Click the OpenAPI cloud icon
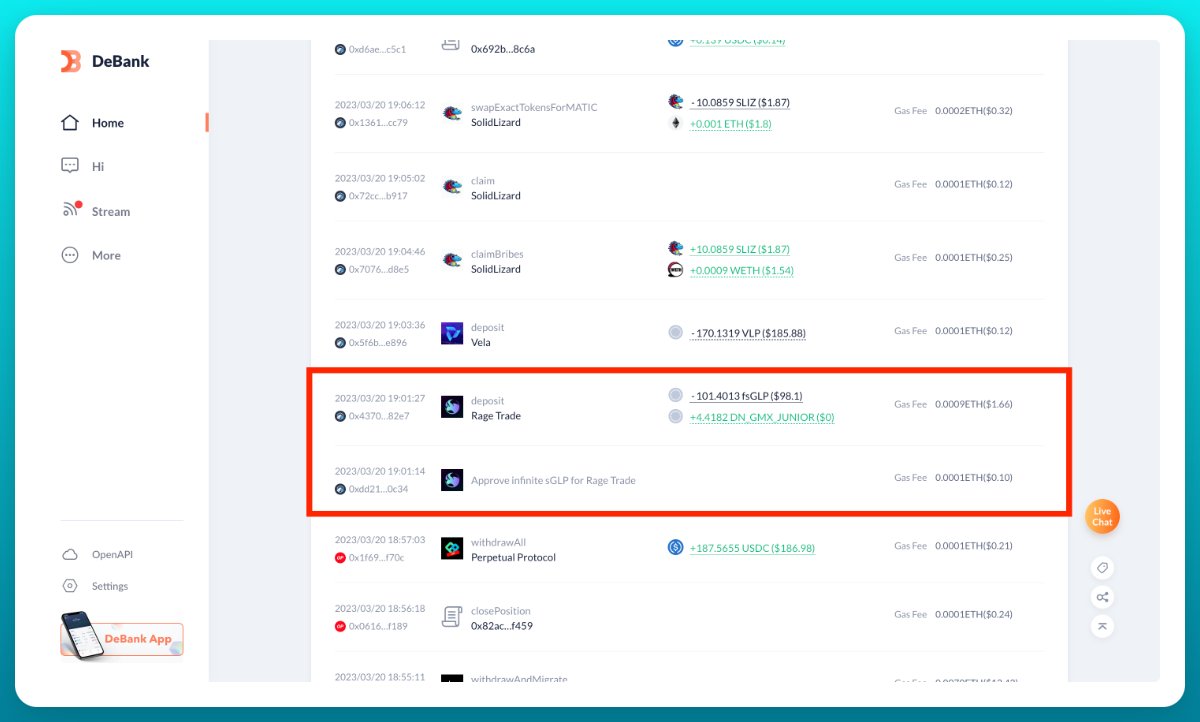 [x=70, y=554]
